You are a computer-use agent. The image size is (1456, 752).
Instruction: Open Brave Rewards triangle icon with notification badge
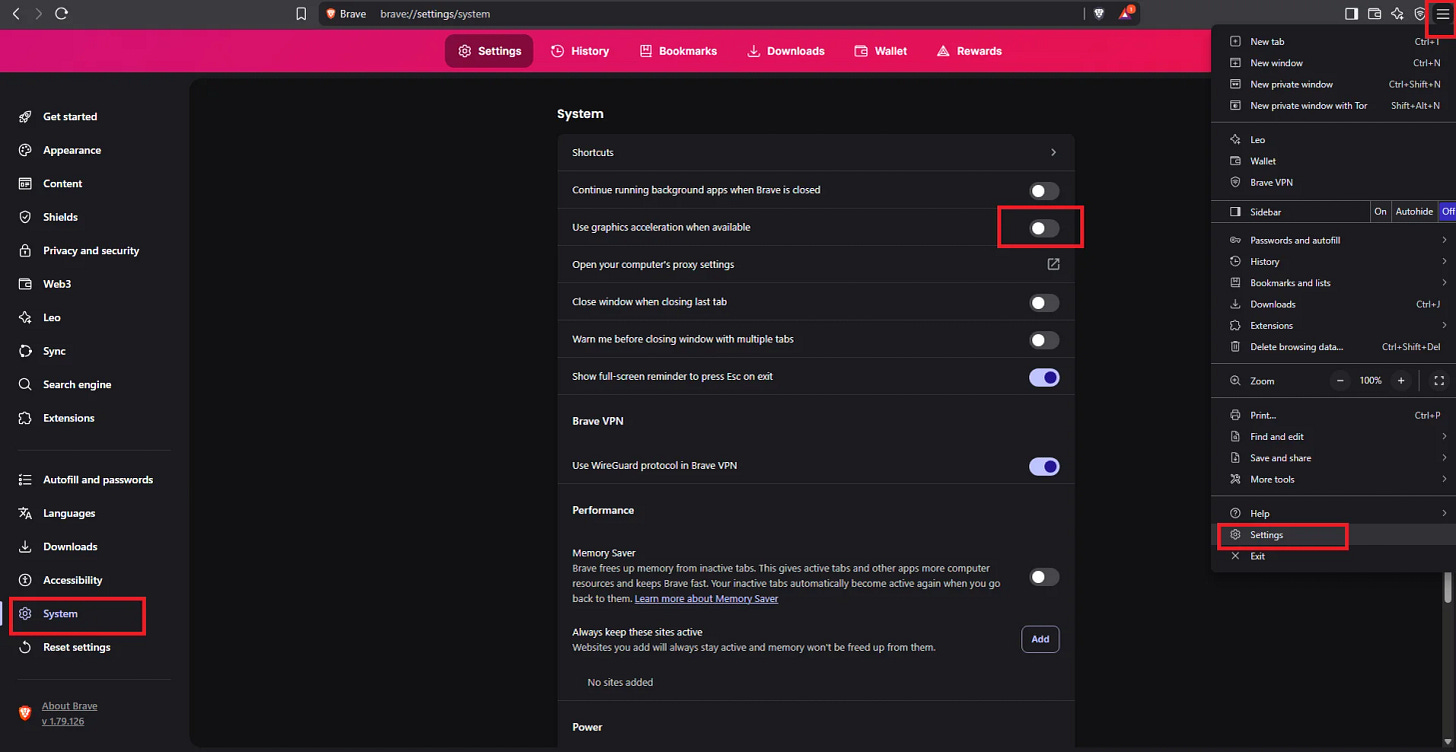tap(1125, 13)
